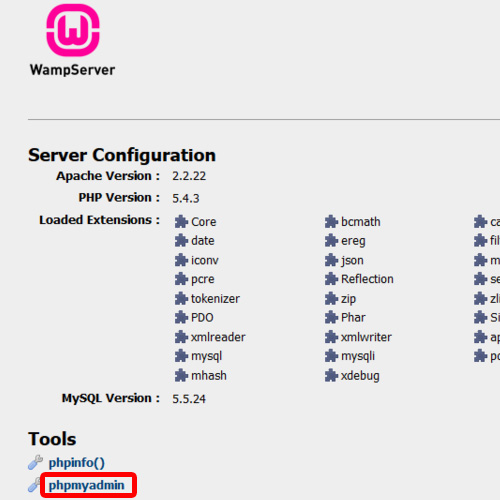
Task: Click the xmlreader extension name
Action: pos(218,337)
